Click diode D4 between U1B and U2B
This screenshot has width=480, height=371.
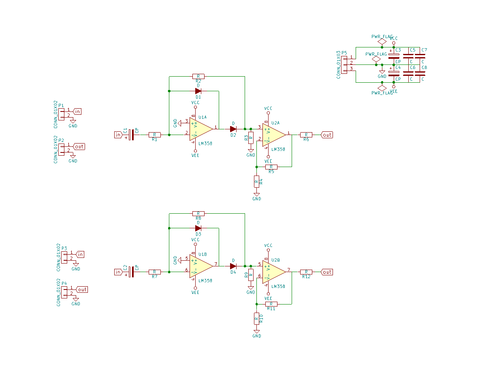[x=233, y=266]
